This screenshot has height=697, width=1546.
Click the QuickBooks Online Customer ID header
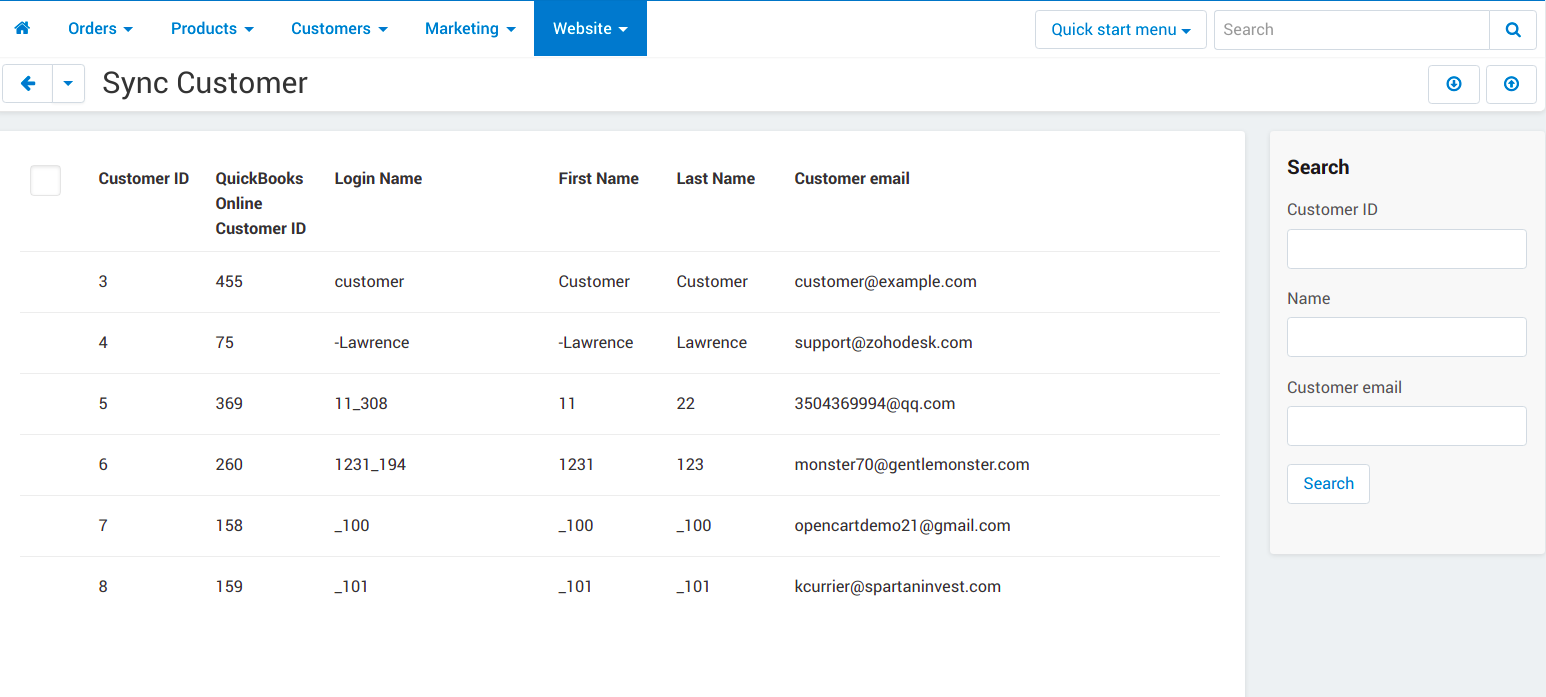coord(261,203)
